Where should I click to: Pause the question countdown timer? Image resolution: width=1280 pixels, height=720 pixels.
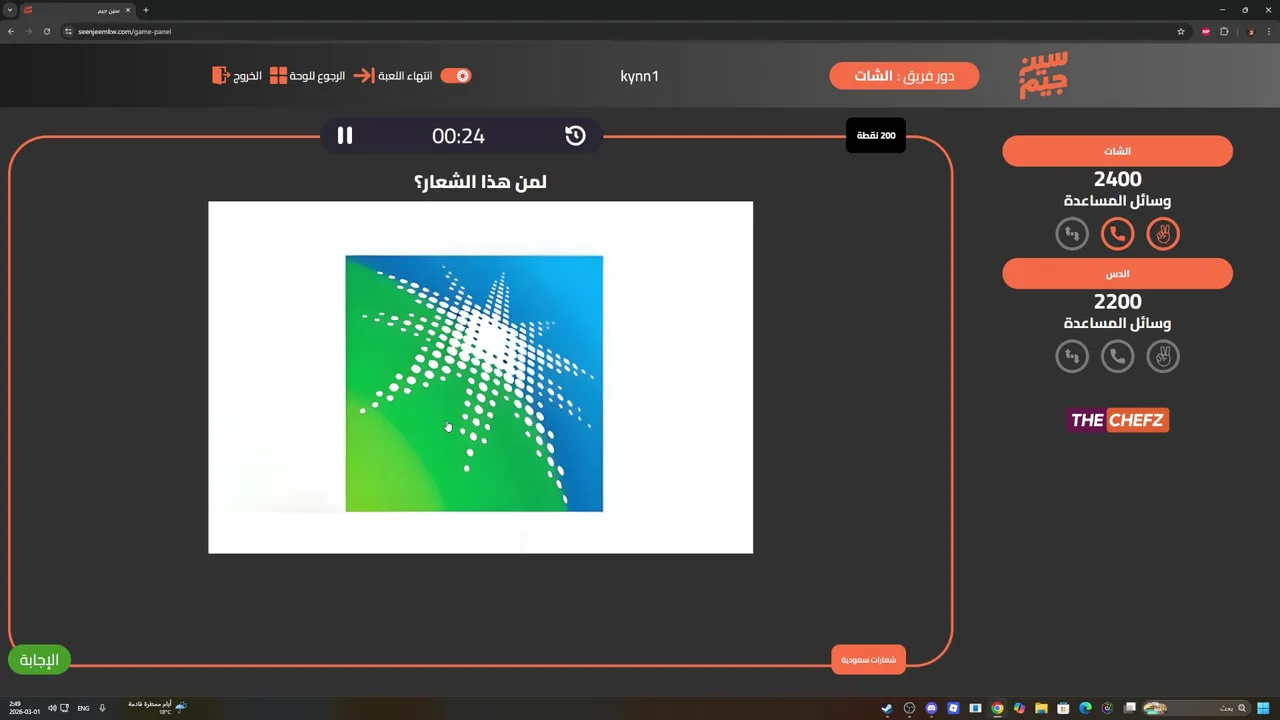pos(345,136)
